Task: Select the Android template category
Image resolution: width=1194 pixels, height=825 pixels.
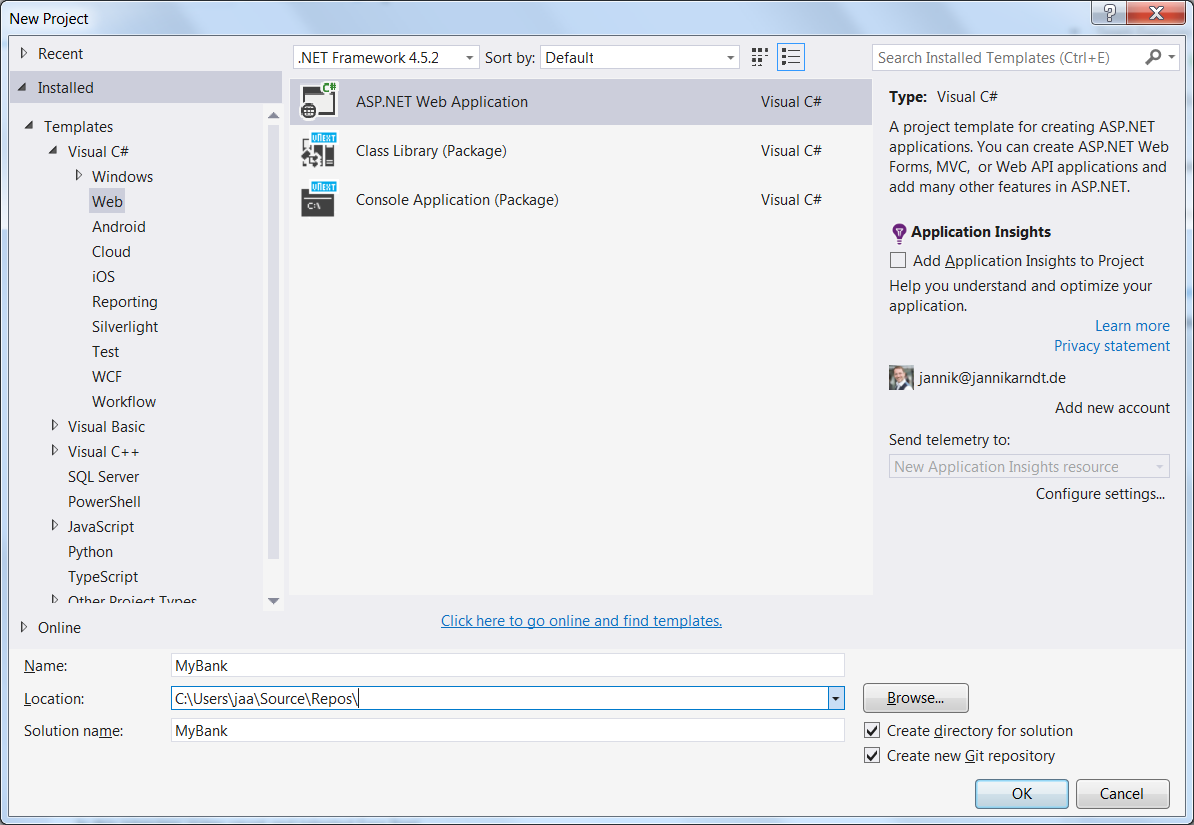Action: 119,226
